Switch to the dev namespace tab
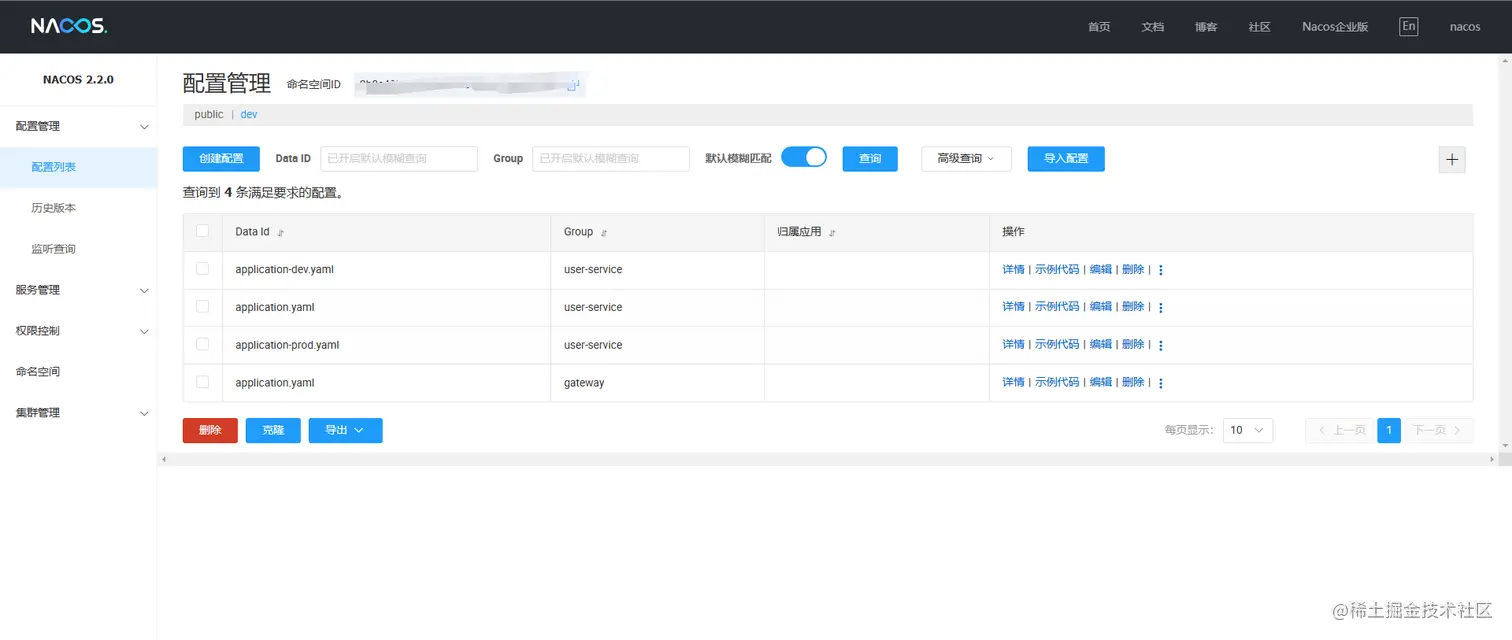Viewport: 1512px width, 640px height. click(x=249, y=114)
